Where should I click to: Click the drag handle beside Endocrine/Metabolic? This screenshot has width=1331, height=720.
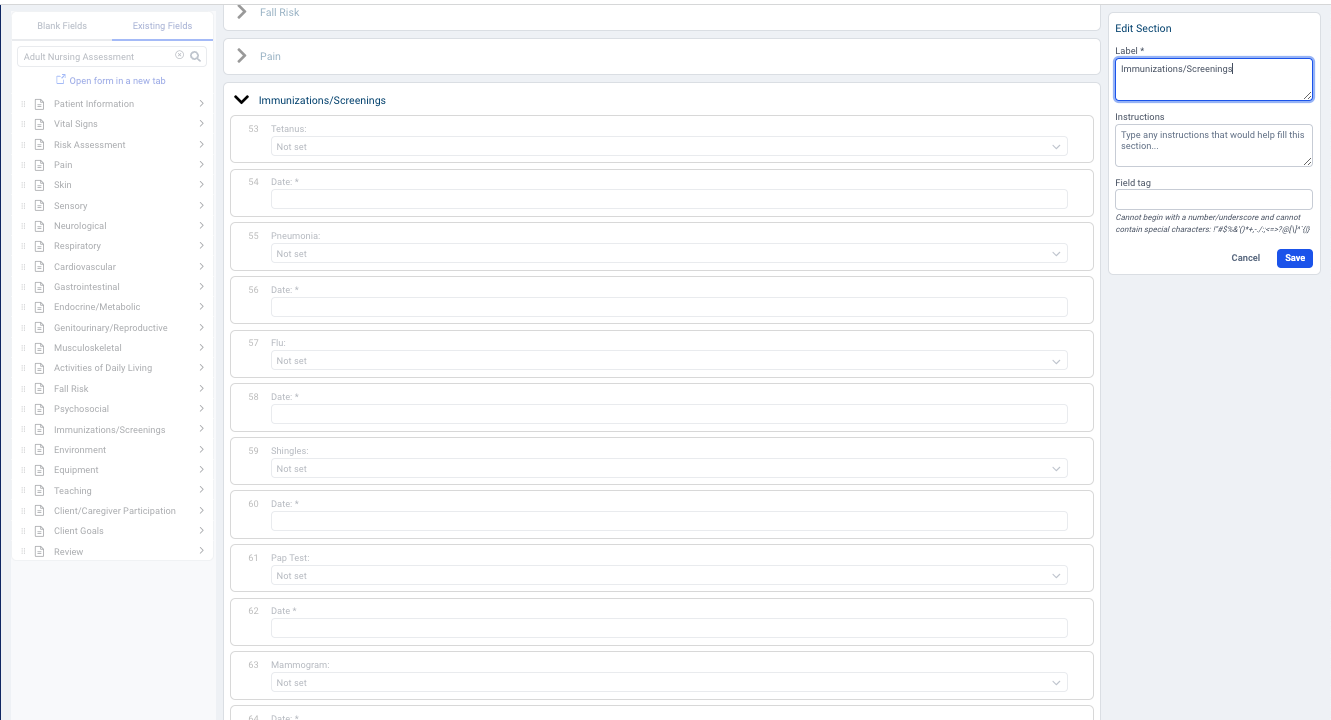click(x=23, y=307)
